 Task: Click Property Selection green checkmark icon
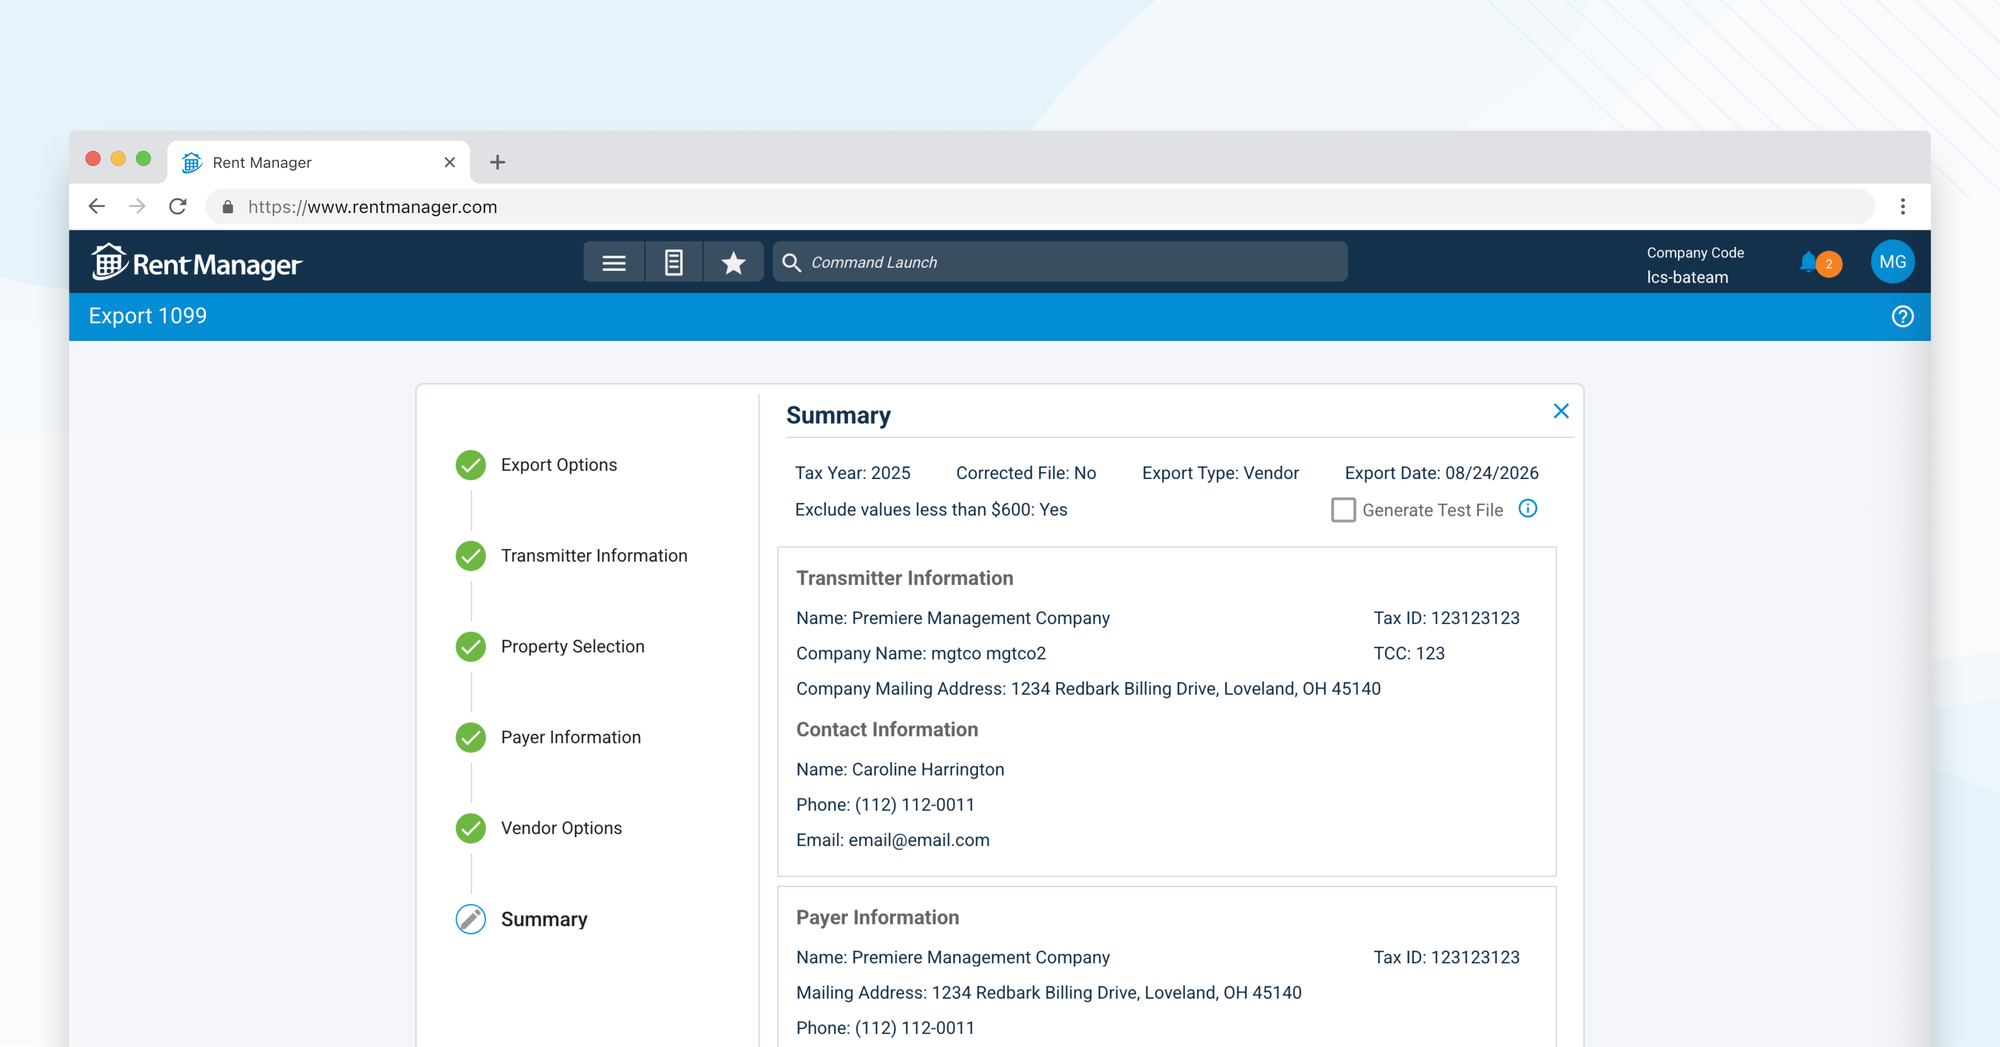471,647
